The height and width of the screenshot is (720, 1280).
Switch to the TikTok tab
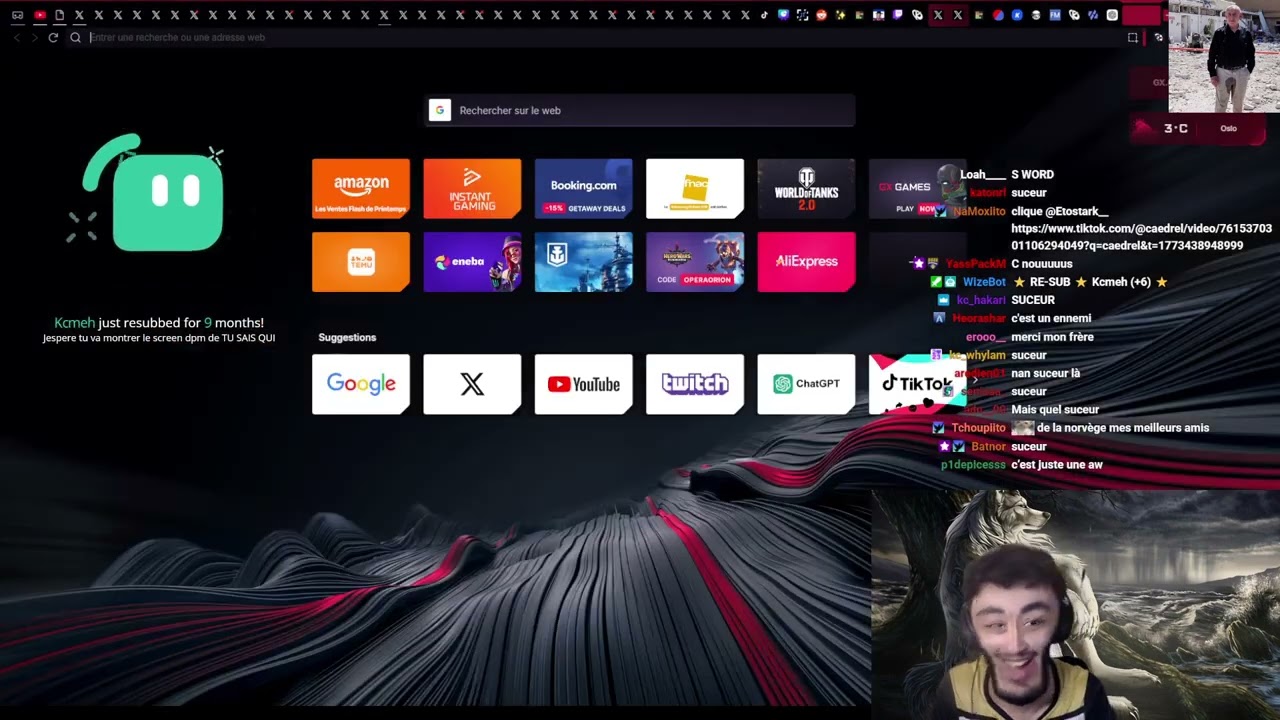764,15
